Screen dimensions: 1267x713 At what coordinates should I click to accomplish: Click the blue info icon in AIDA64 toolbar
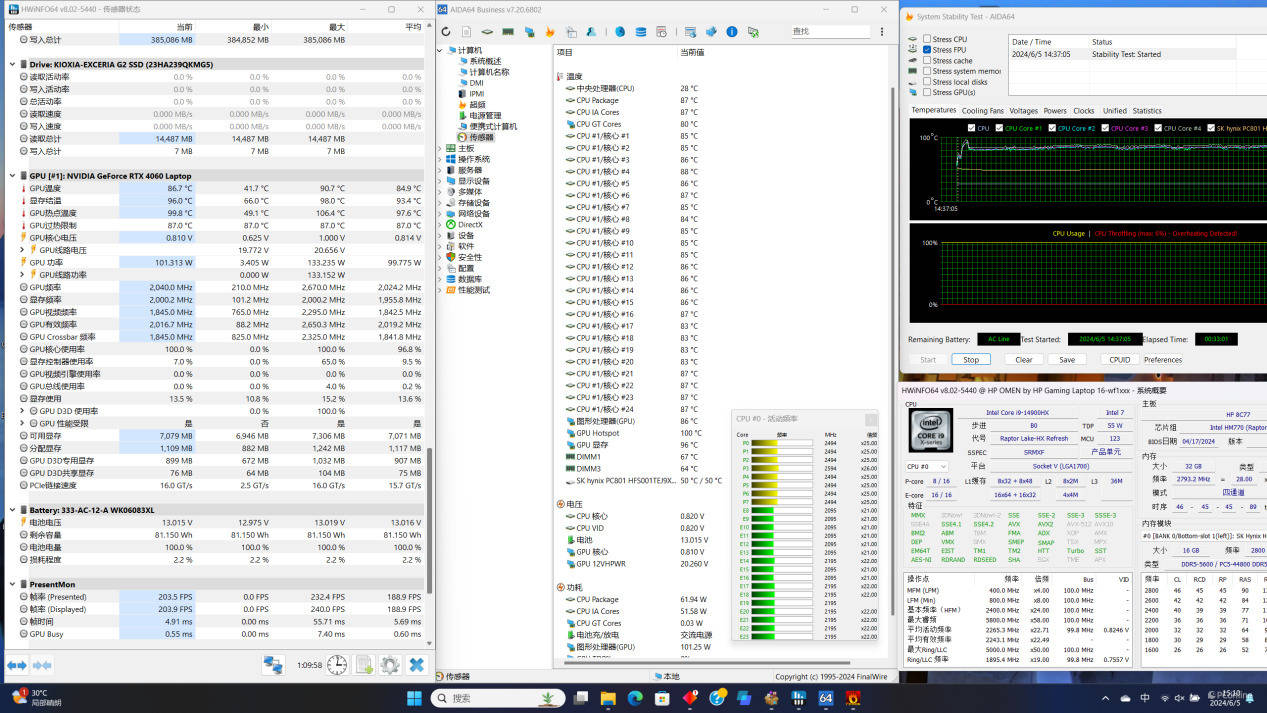point(732,32)
